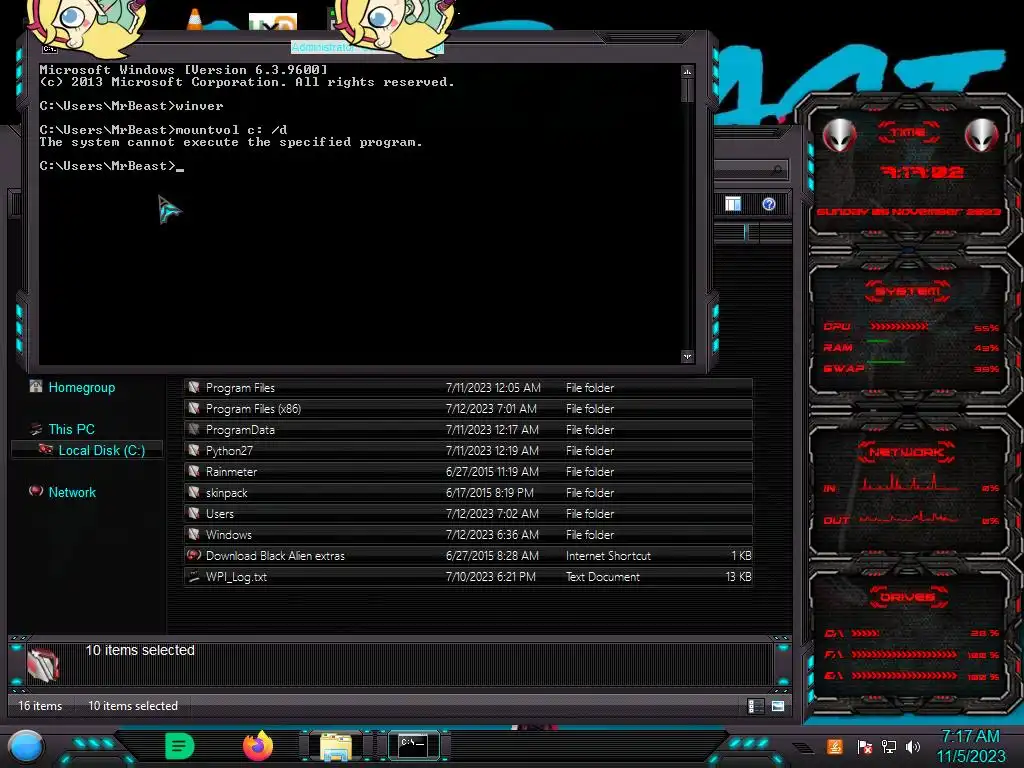Click the CPU usage bar
1024x768 pixels.
coord(898,326)
